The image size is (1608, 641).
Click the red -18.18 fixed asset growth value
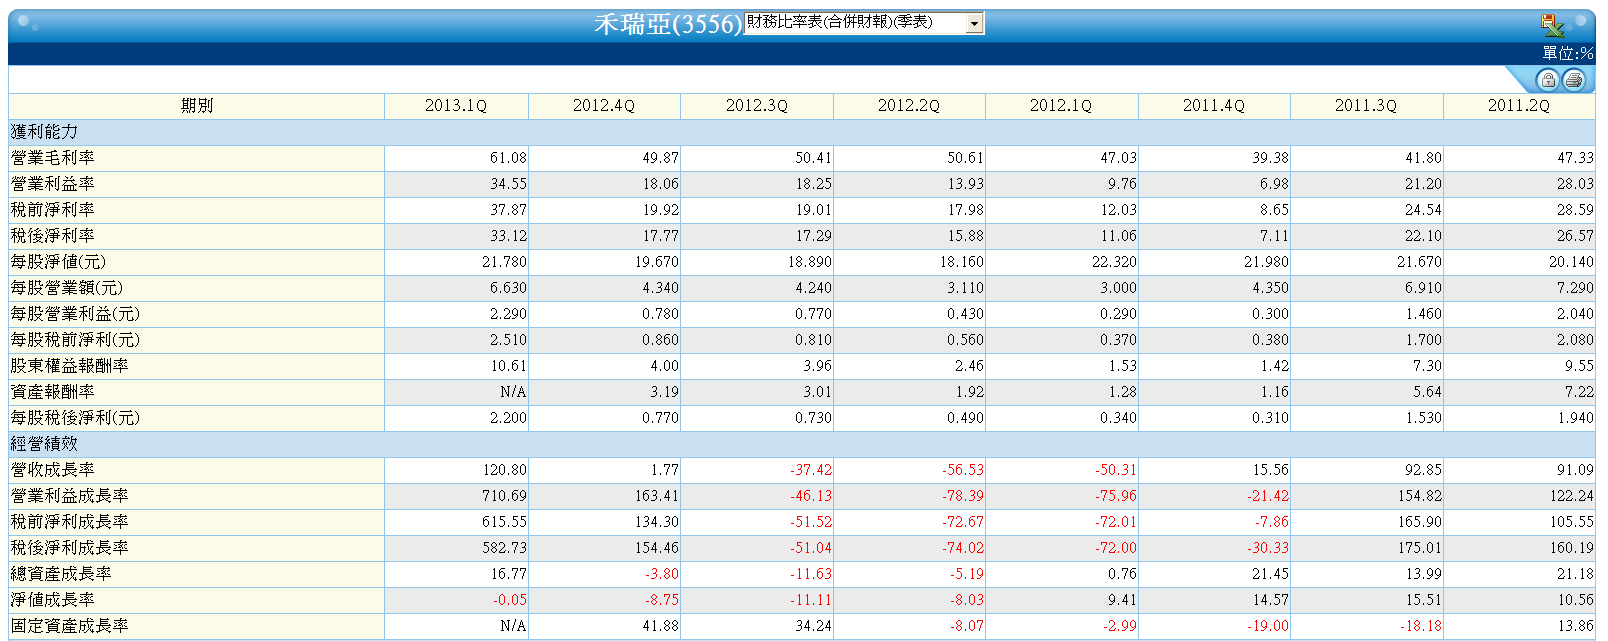1421,626
